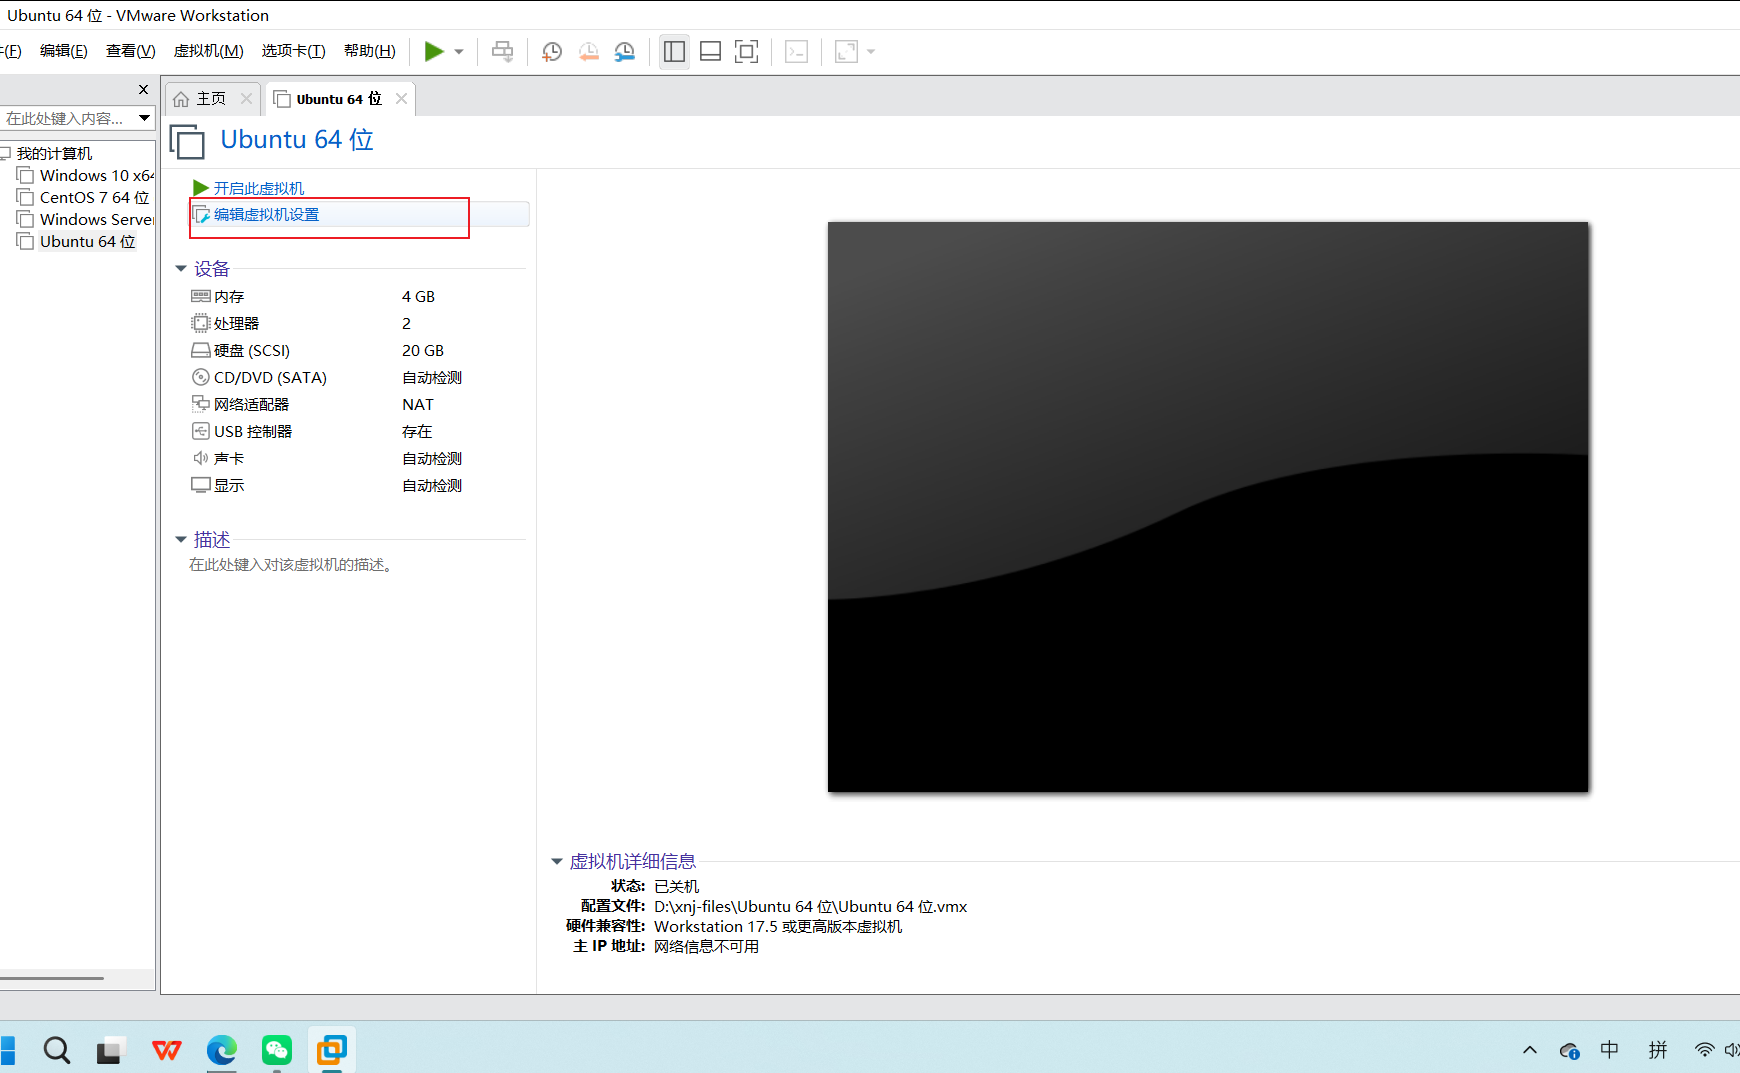
Task: Click the description text placeholder field
Action: coord(291,565)
